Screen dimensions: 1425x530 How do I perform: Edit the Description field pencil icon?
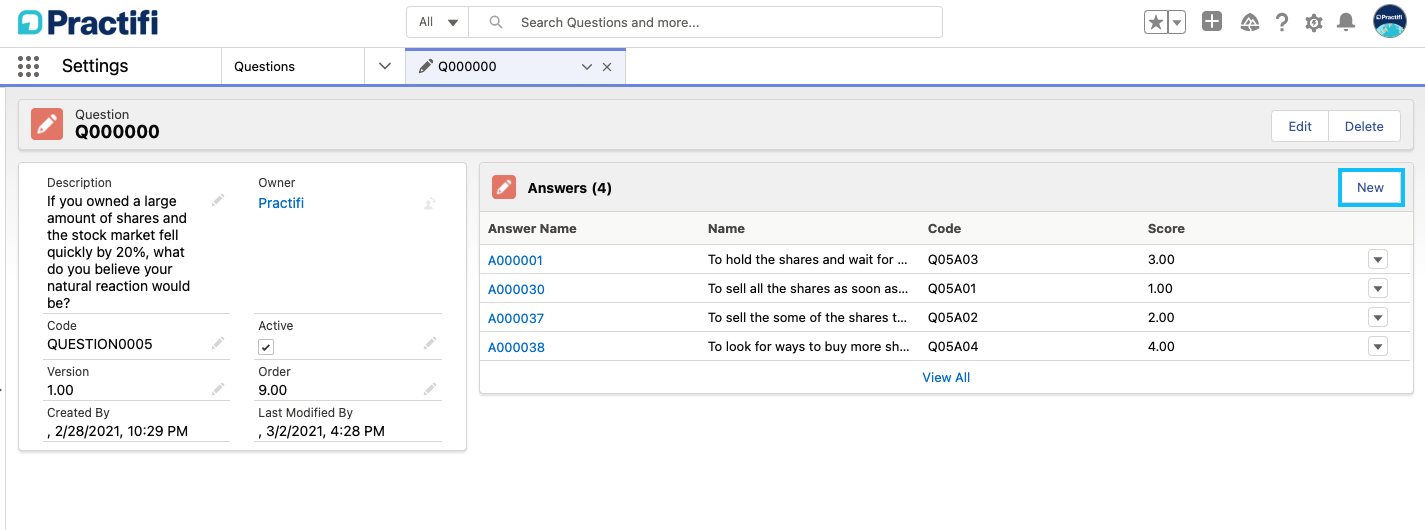coord(218,201)
